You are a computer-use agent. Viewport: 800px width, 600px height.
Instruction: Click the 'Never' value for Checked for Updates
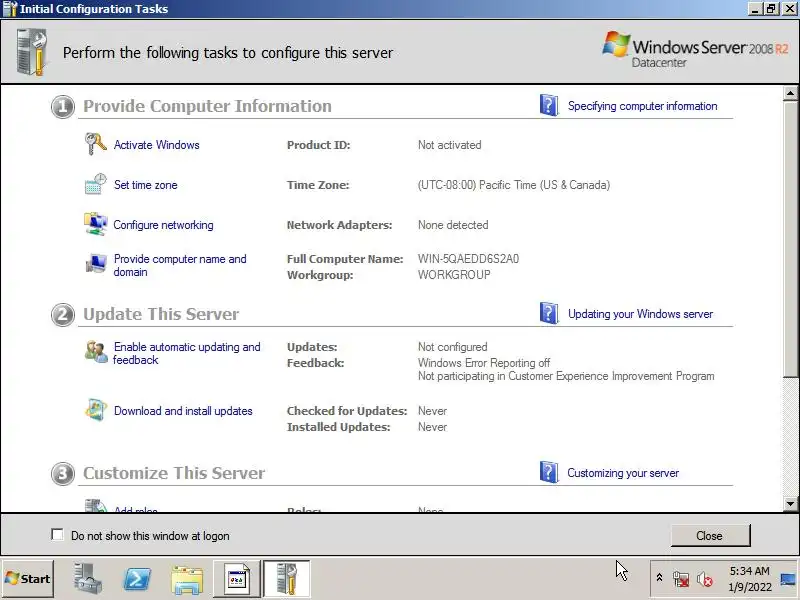tap(432, 411)
